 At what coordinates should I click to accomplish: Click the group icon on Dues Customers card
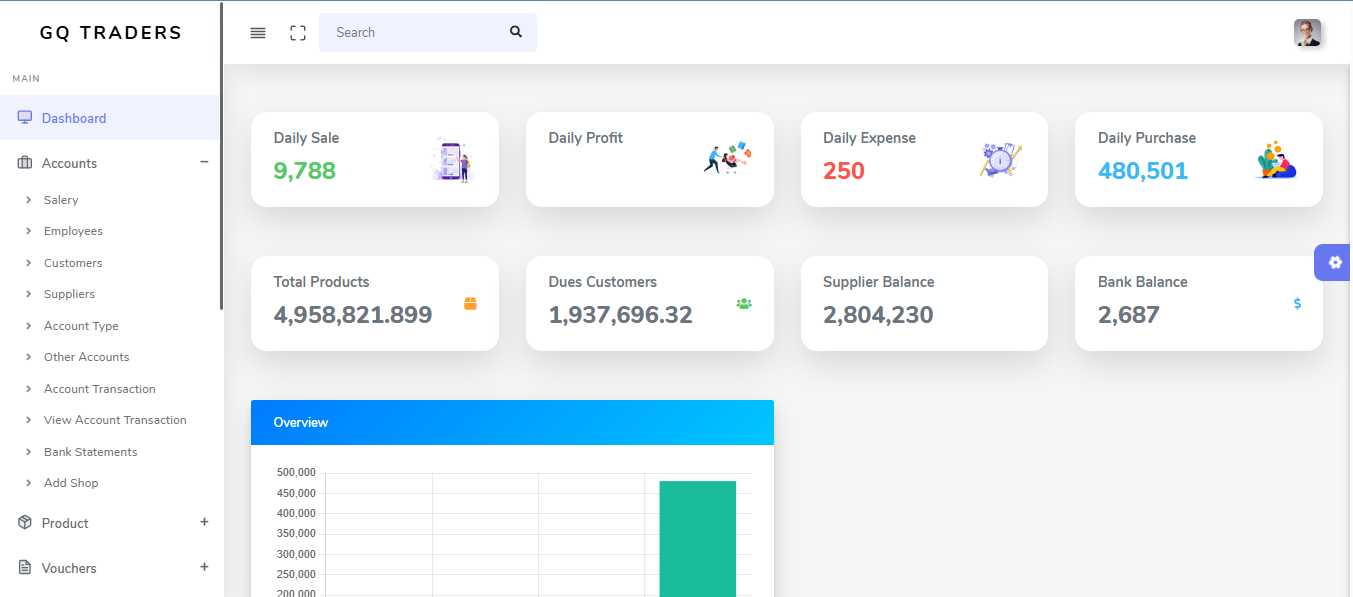point(743,302)
